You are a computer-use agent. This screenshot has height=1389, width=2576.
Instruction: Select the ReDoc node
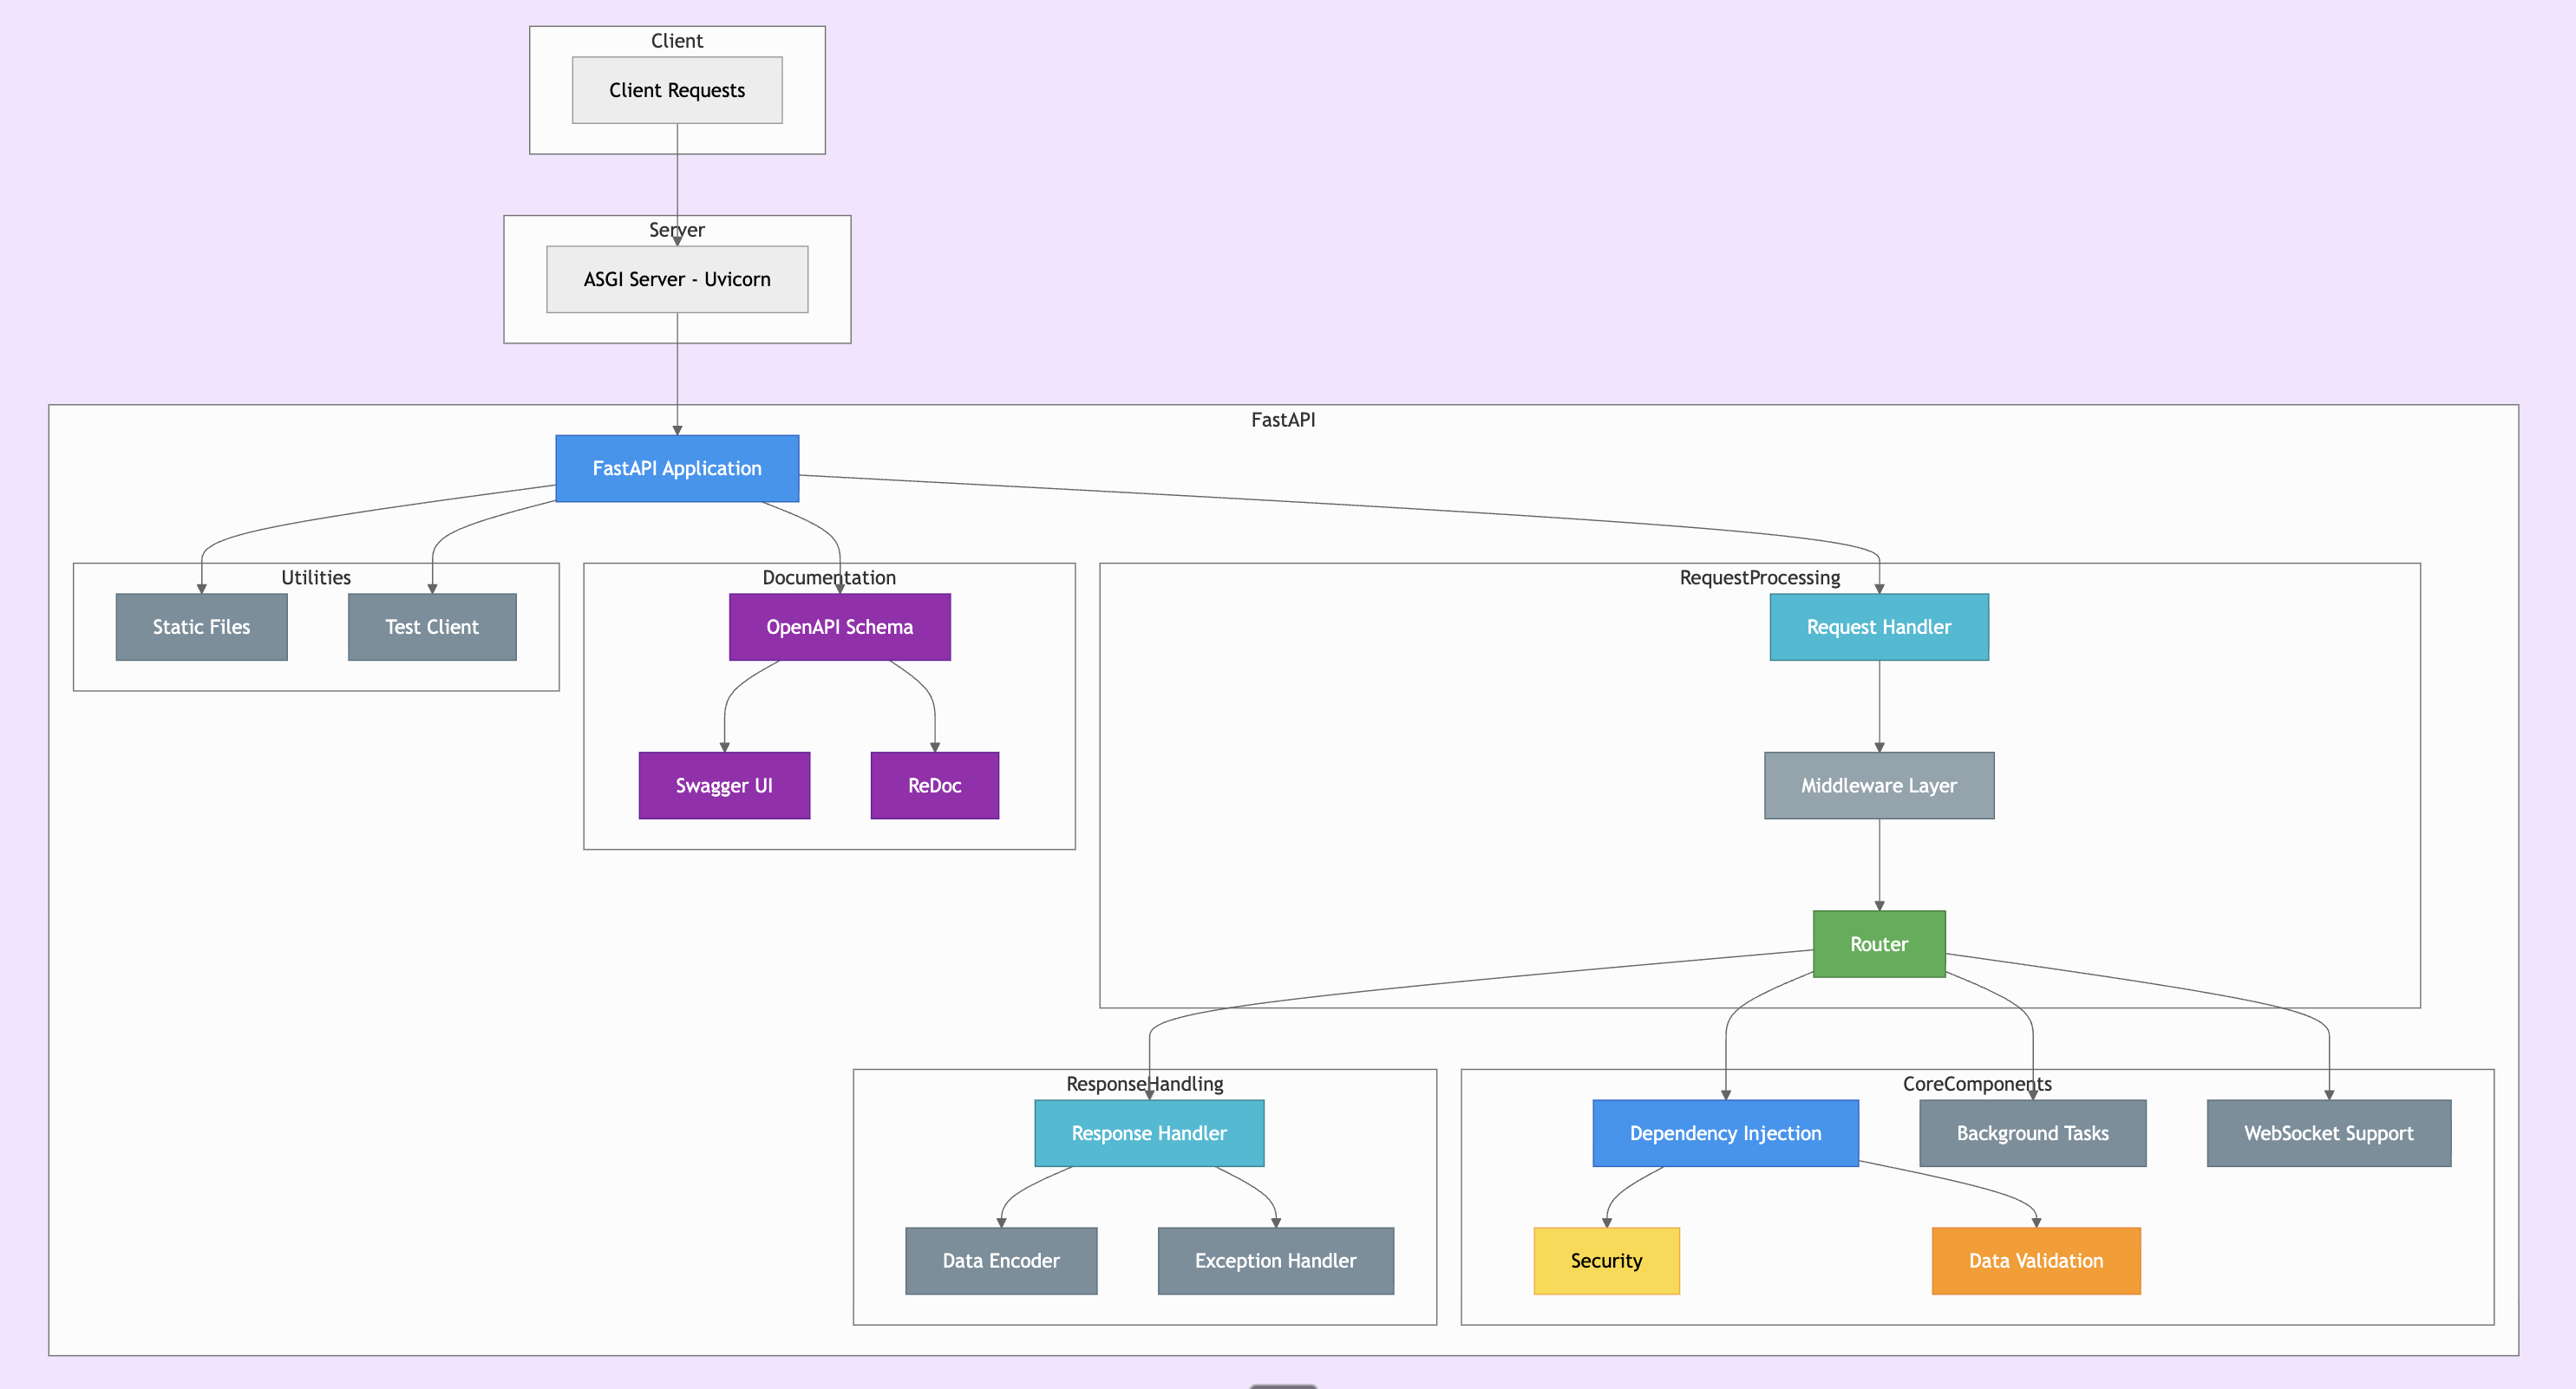point(934,785)
